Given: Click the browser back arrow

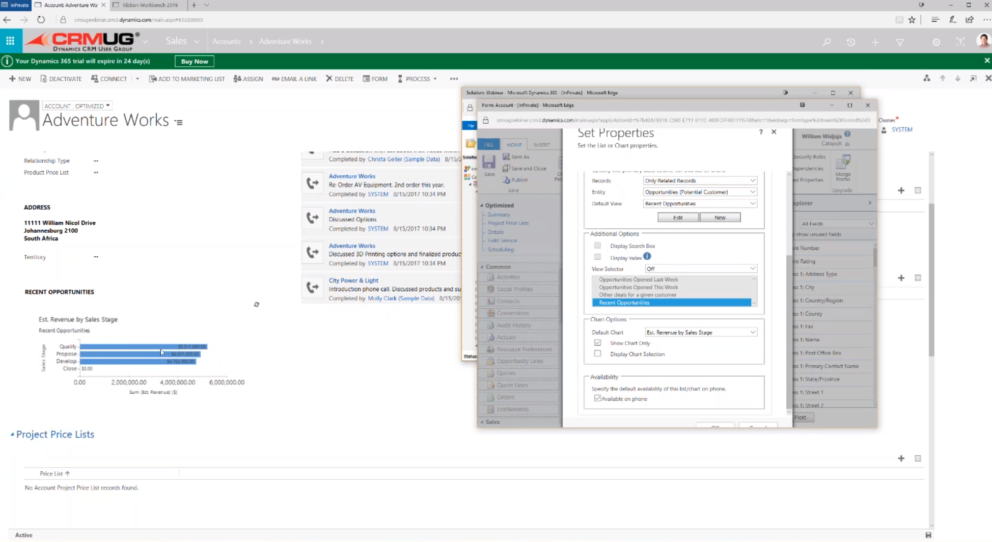Looking at the screenshot, I should pos(8,20).
